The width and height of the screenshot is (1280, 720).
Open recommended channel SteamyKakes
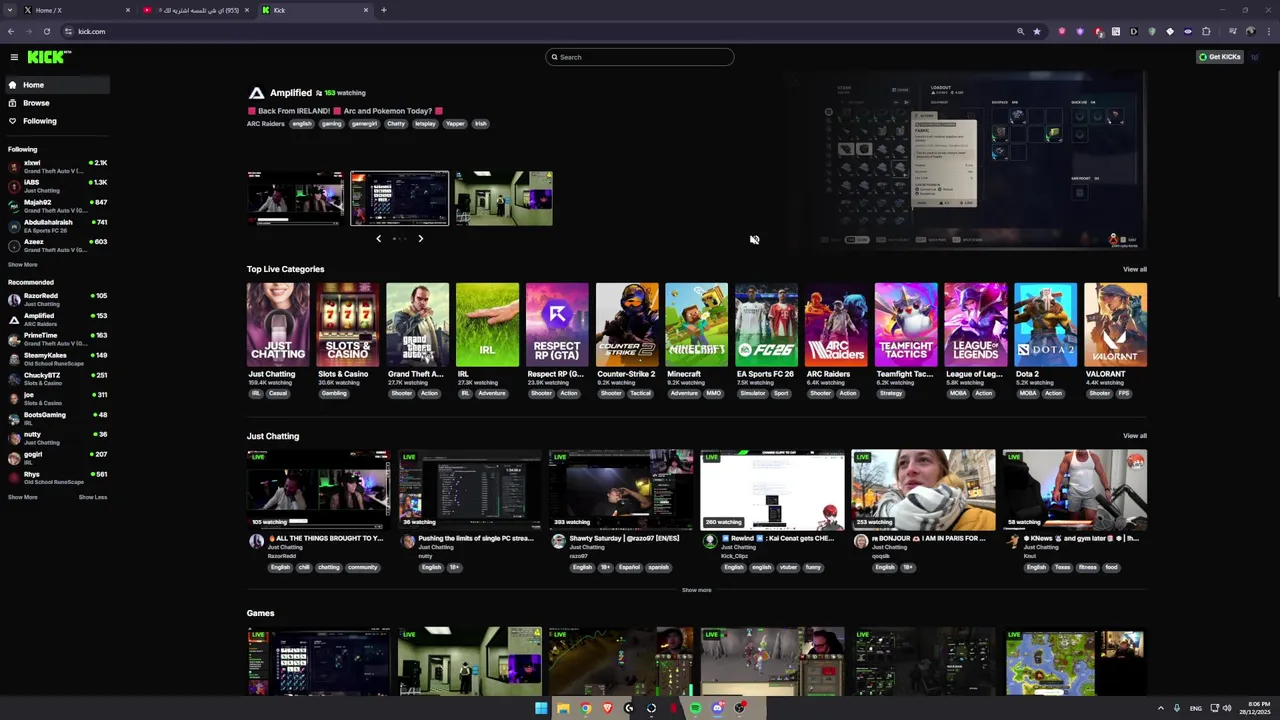click(x=57, y=359)
